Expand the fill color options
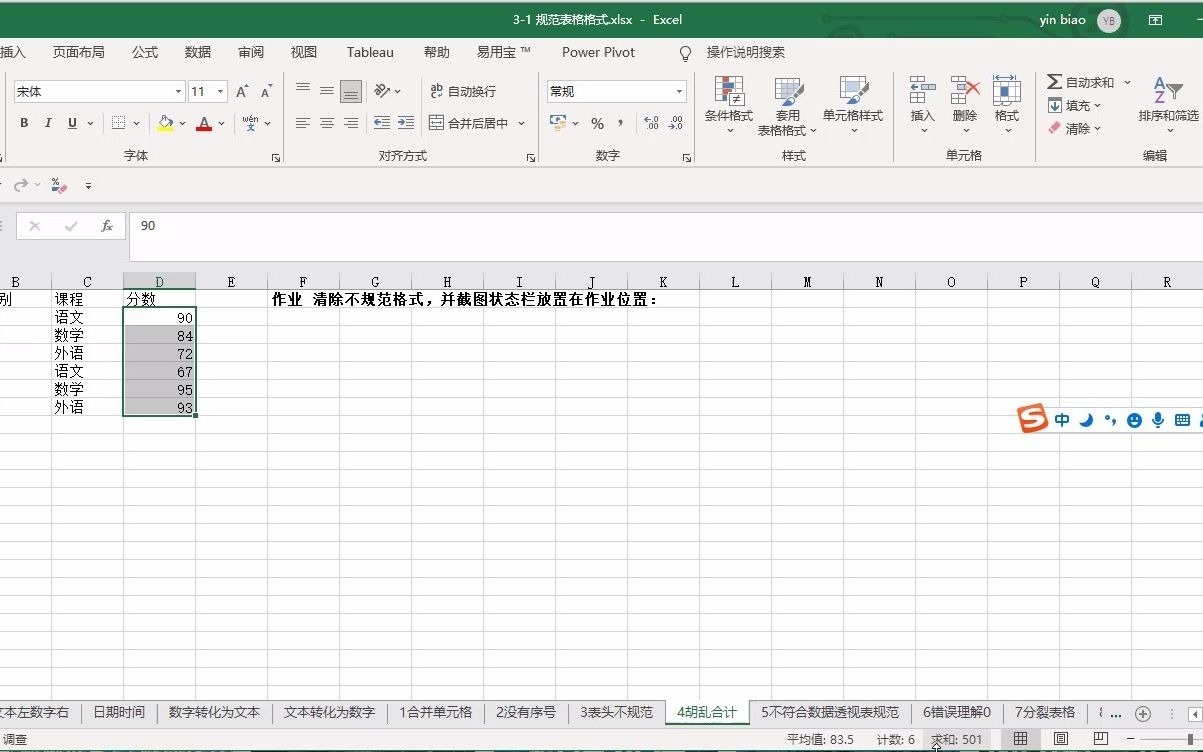 (x=183, y=123)
